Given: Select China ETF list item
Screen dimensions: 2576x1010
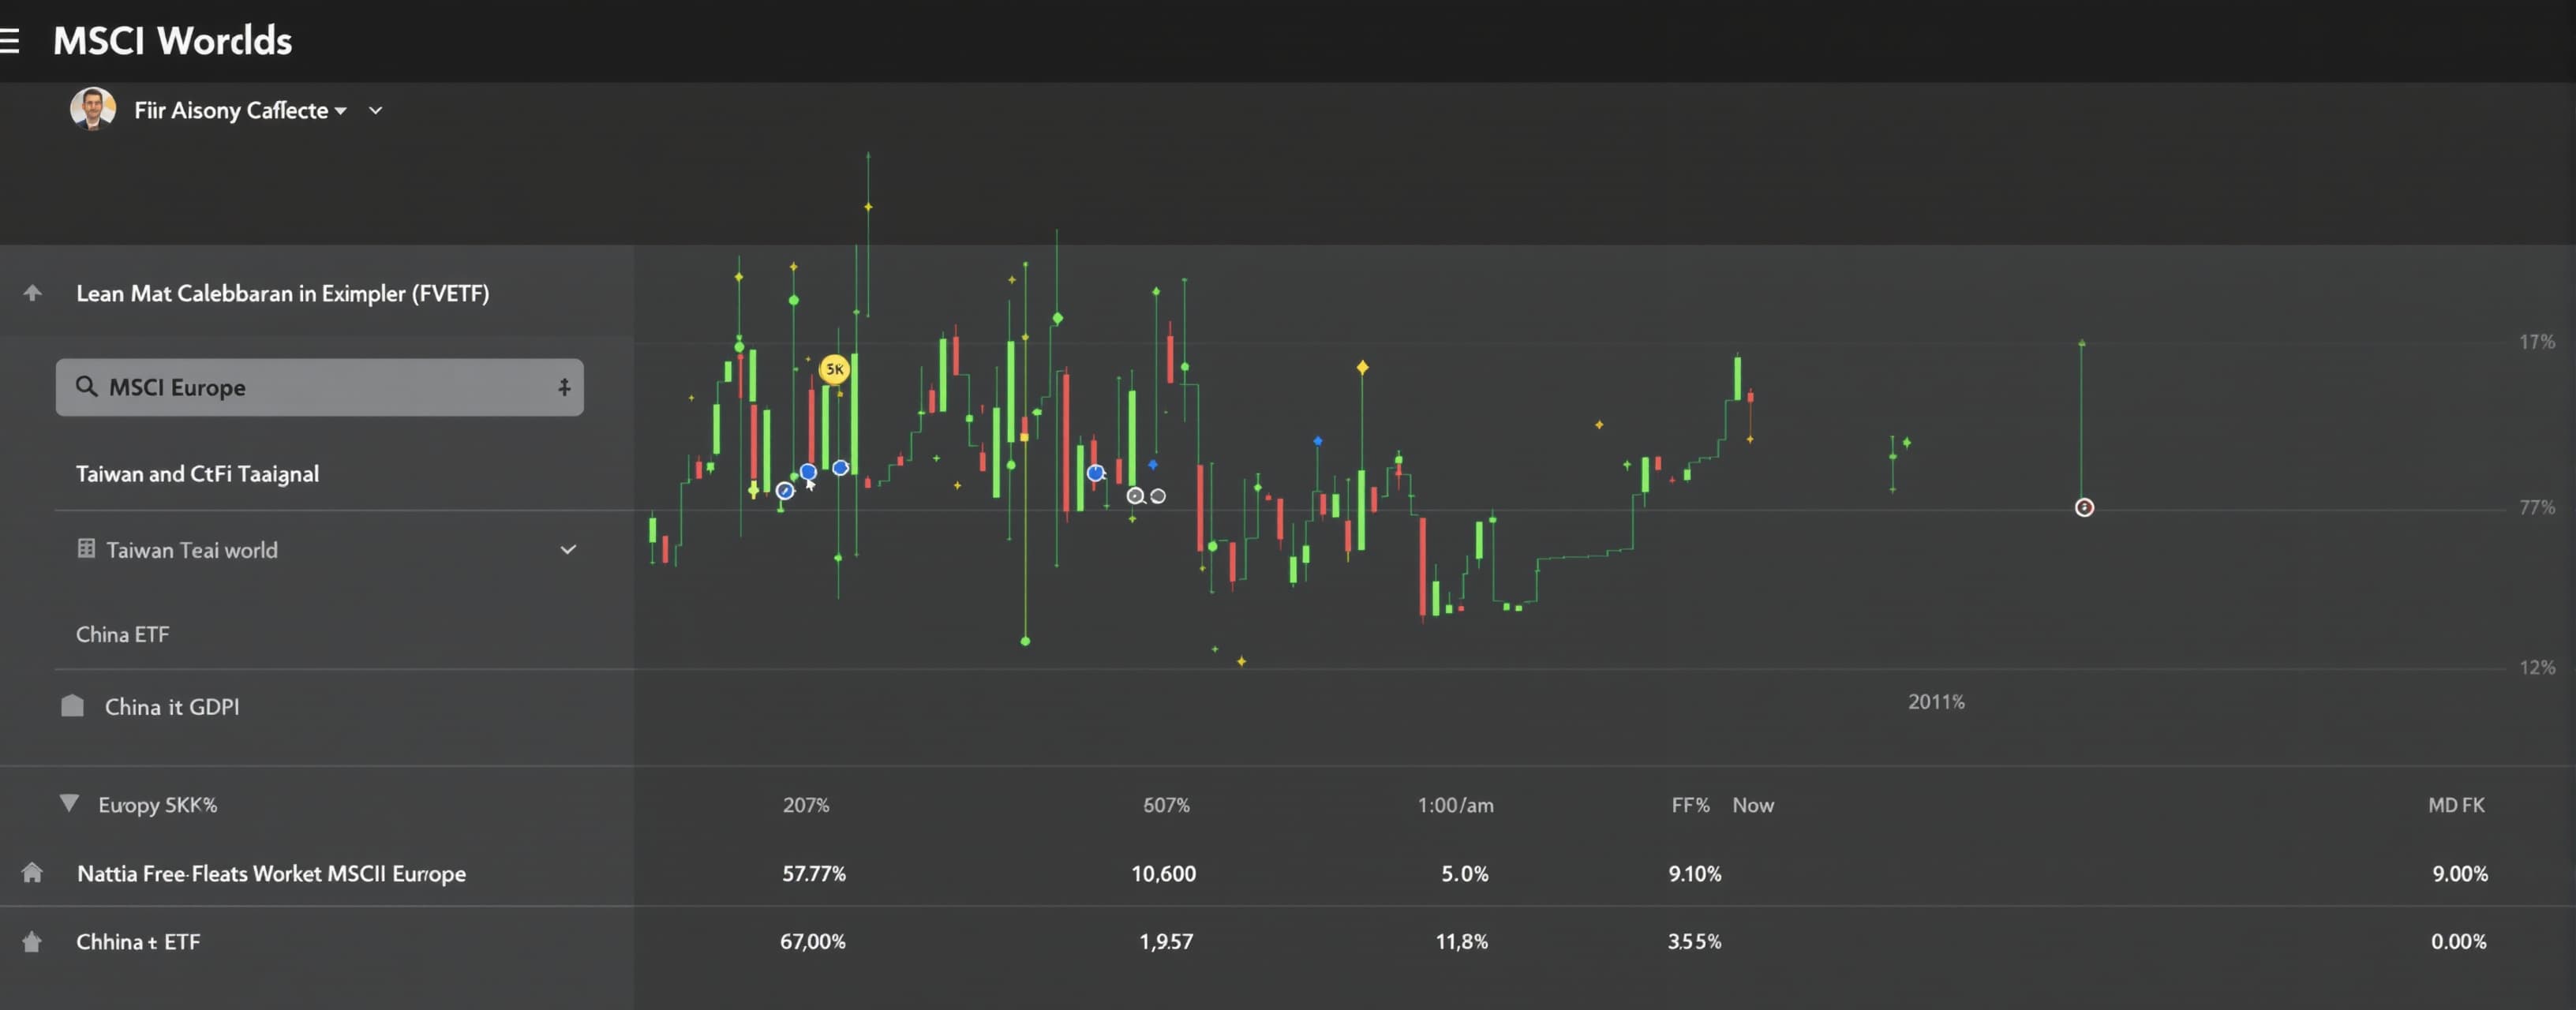Looking at the screenshot, I should [122, 634].
